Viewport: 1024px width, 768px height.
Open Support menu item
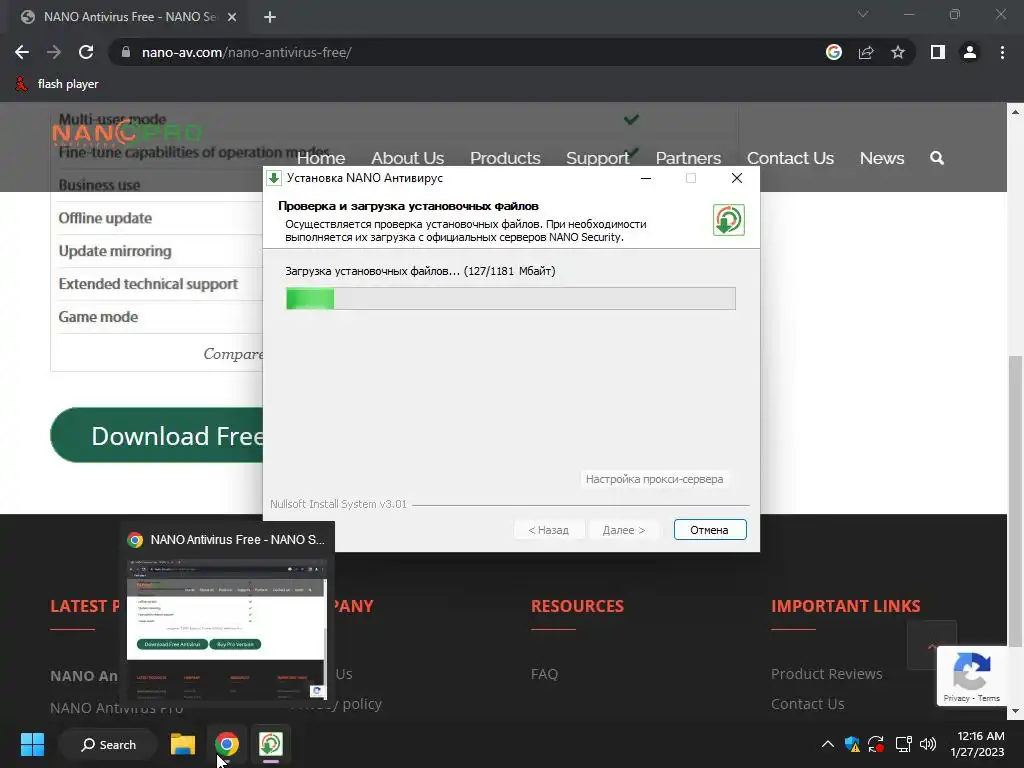(x=598, y=158)
